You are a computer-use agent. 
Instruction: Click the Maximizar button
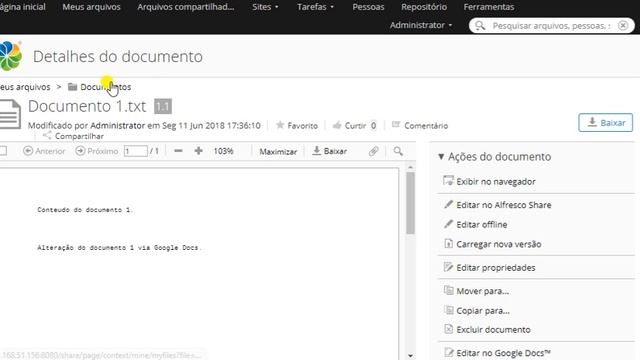(278, 151)
